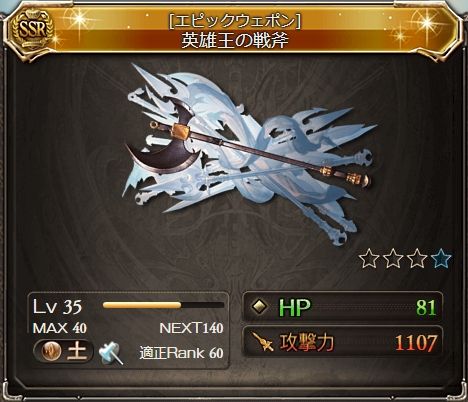468x402 pixels.
Task: Click the first empty uncap star
Action: [369, 259]
